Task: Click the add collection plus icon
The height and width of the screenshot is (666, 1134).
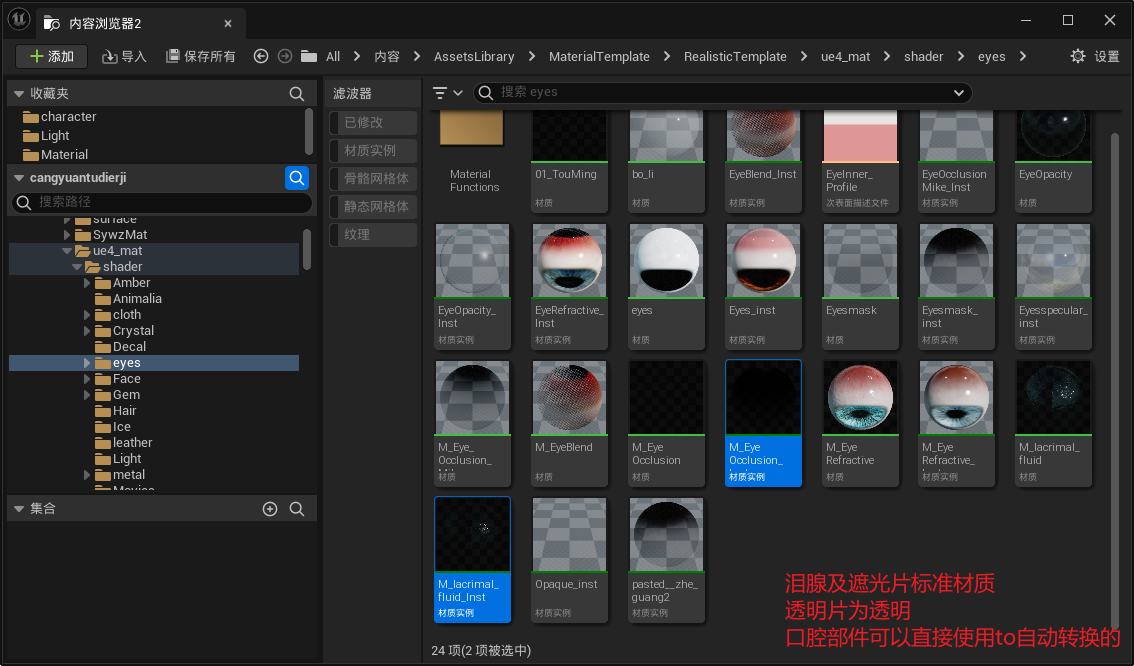Action: coord(270,509)
